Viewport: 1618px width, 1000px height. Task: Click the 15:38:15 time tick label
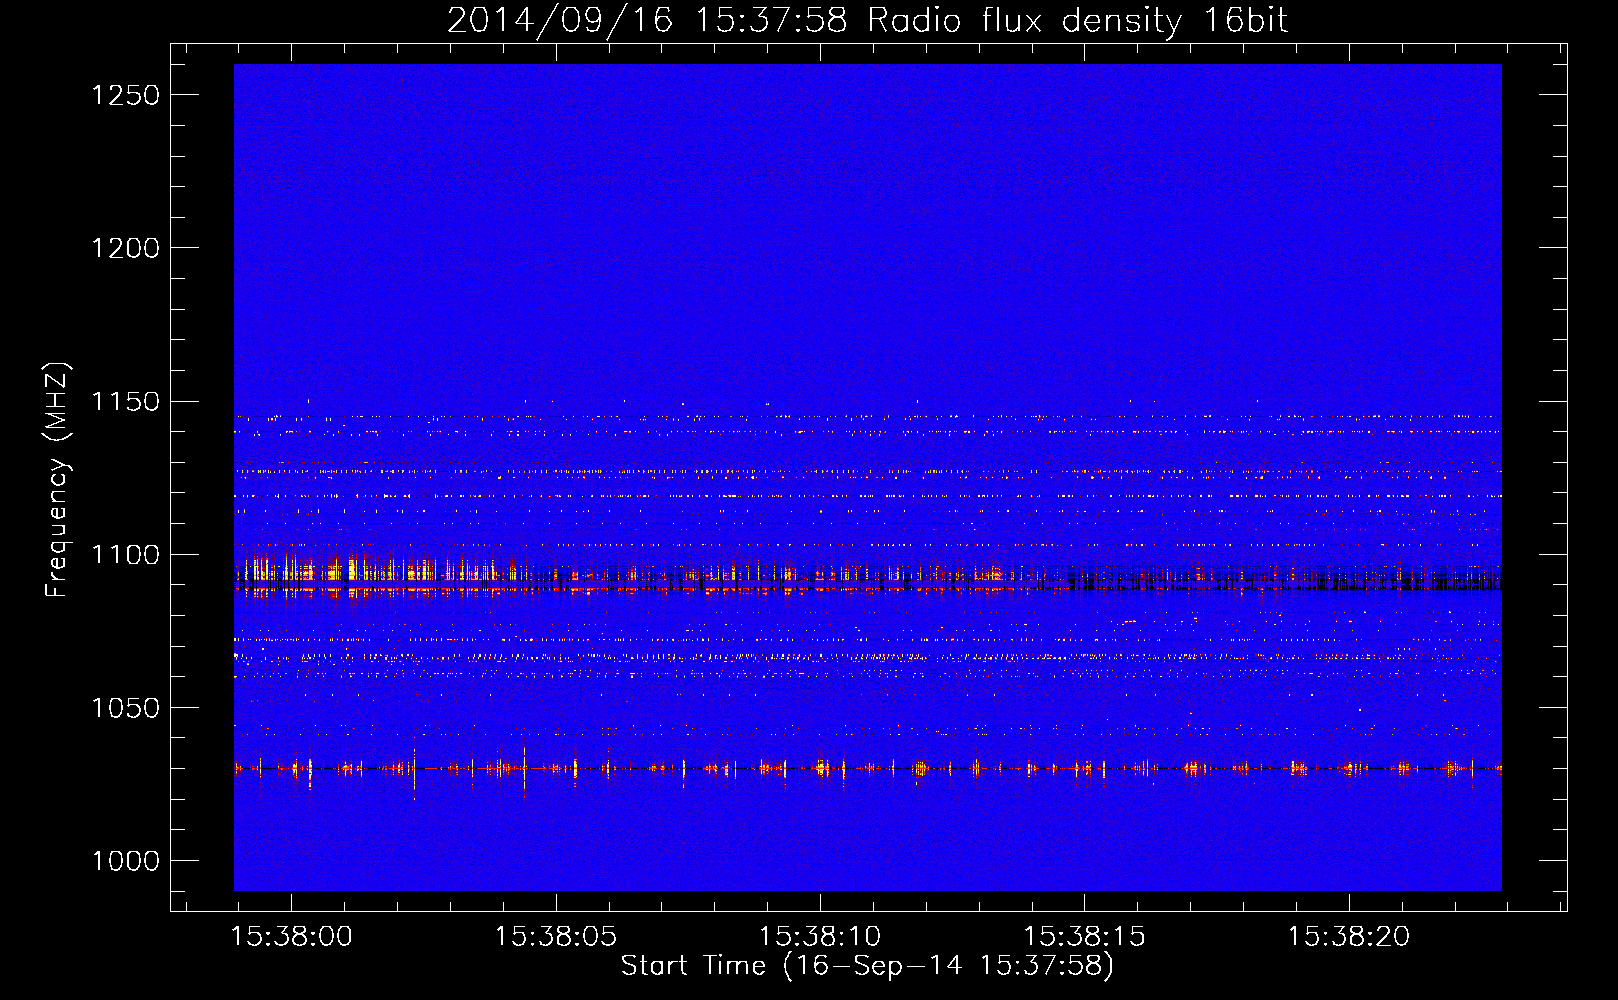click(x=1084, y=937)
